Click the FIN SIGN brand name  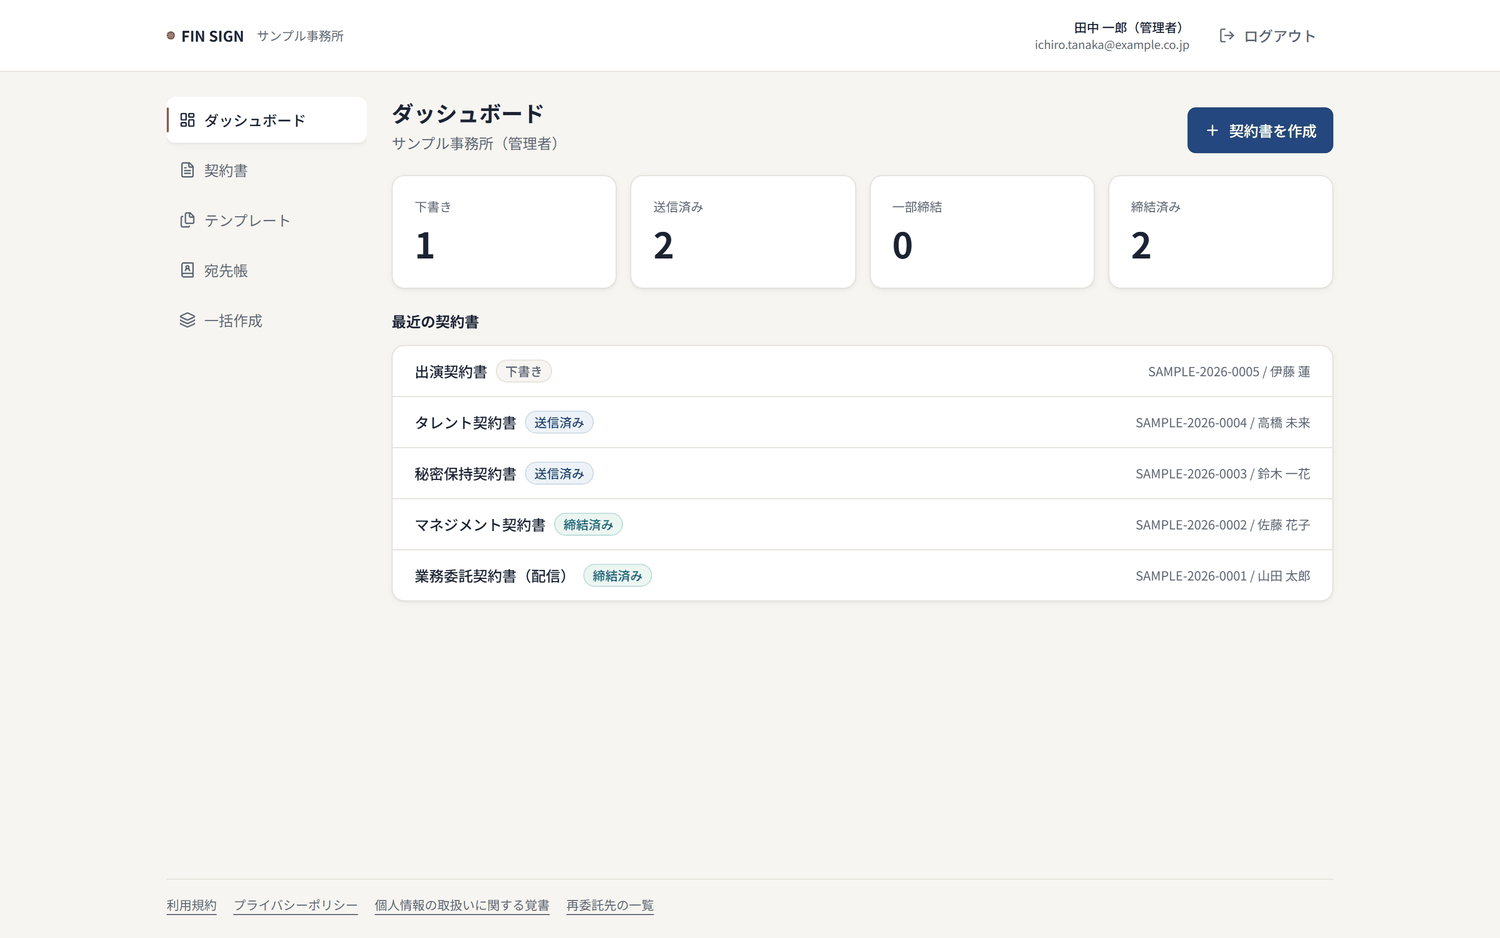(x=212, y=36)
